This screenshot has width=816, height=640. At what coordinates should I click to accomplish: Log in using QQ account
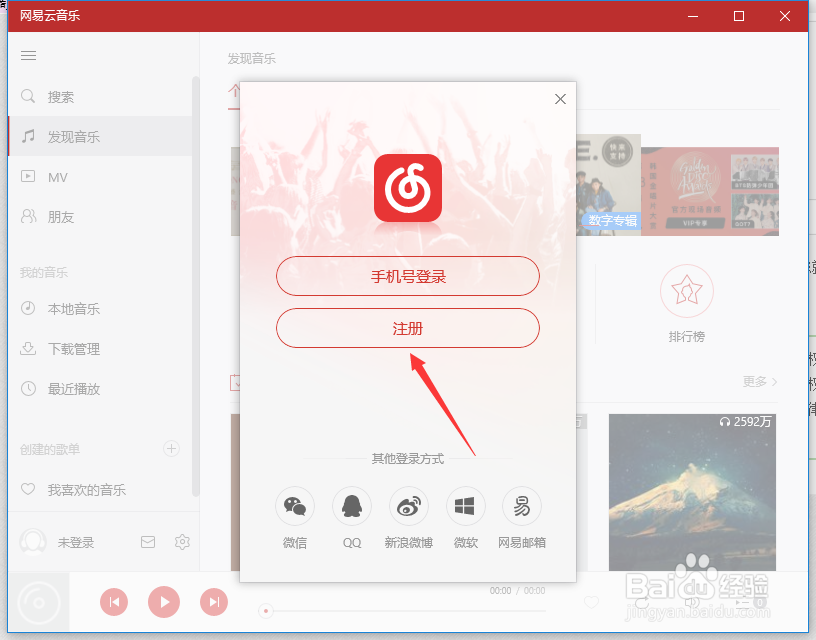(x=351, y=506)
